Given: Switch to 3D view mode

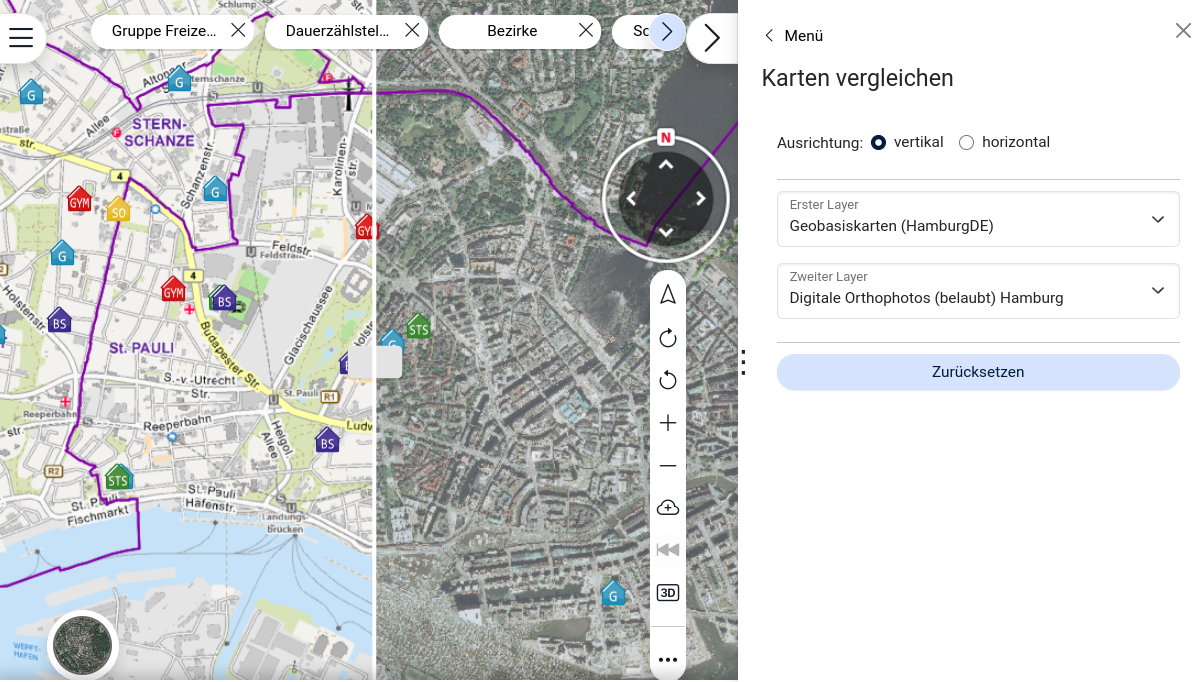Looking at the screenshot, I should 668,593.
